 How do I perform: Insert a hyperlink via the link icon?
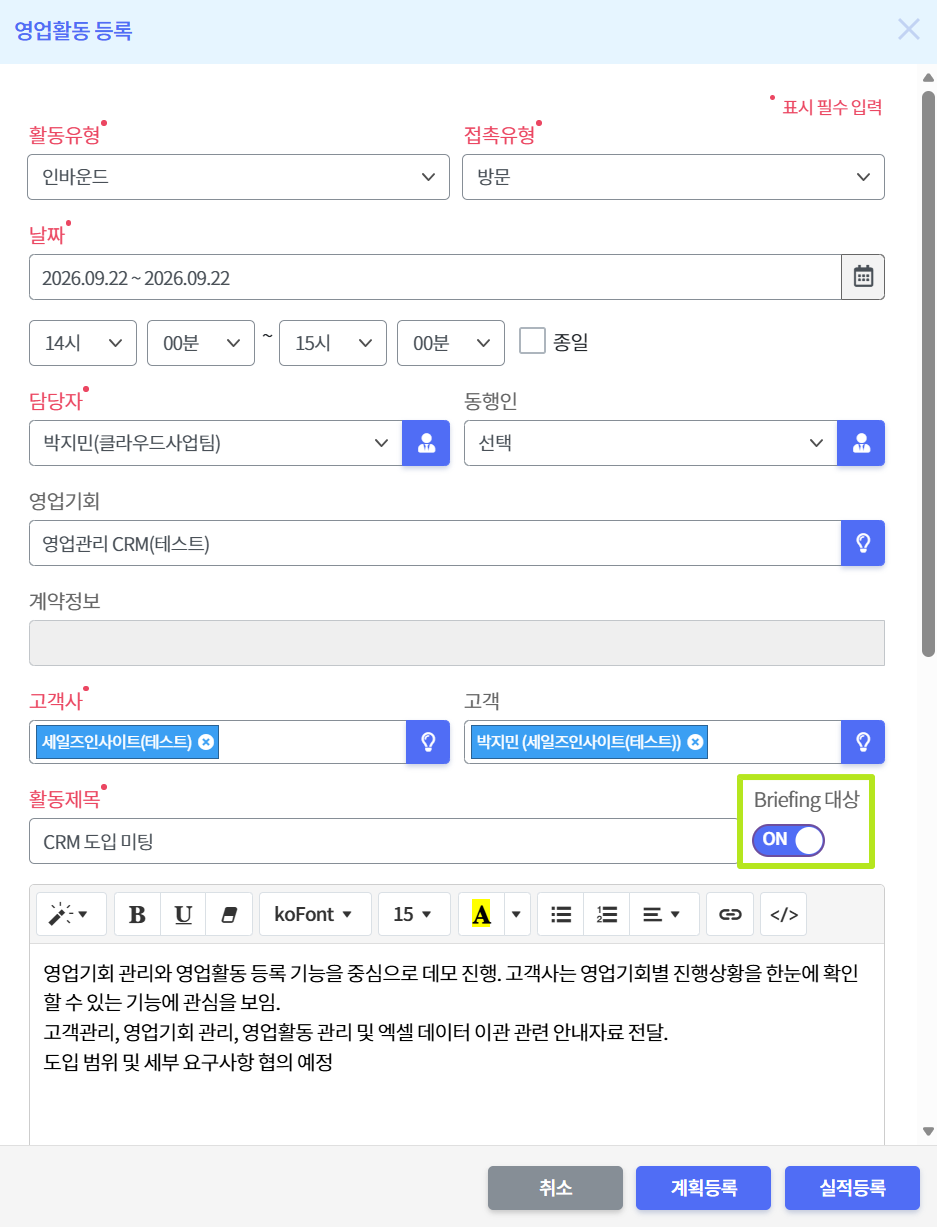tap(730, 914)
